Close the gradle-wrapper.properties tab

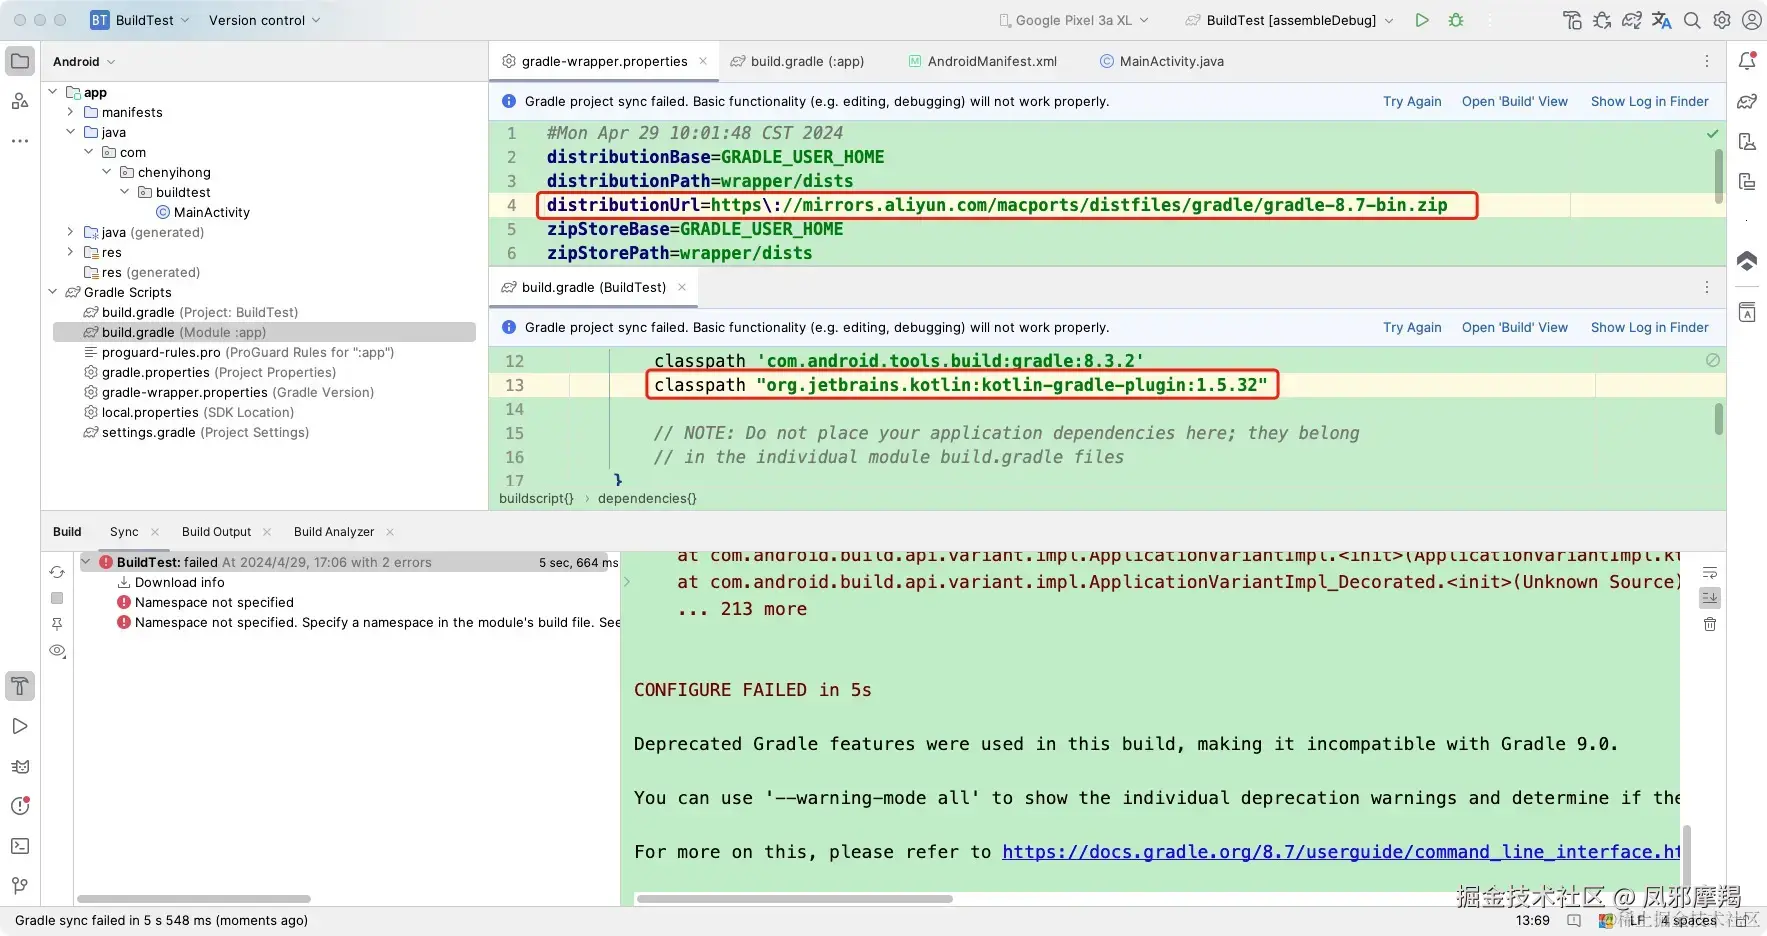(703, 61)
